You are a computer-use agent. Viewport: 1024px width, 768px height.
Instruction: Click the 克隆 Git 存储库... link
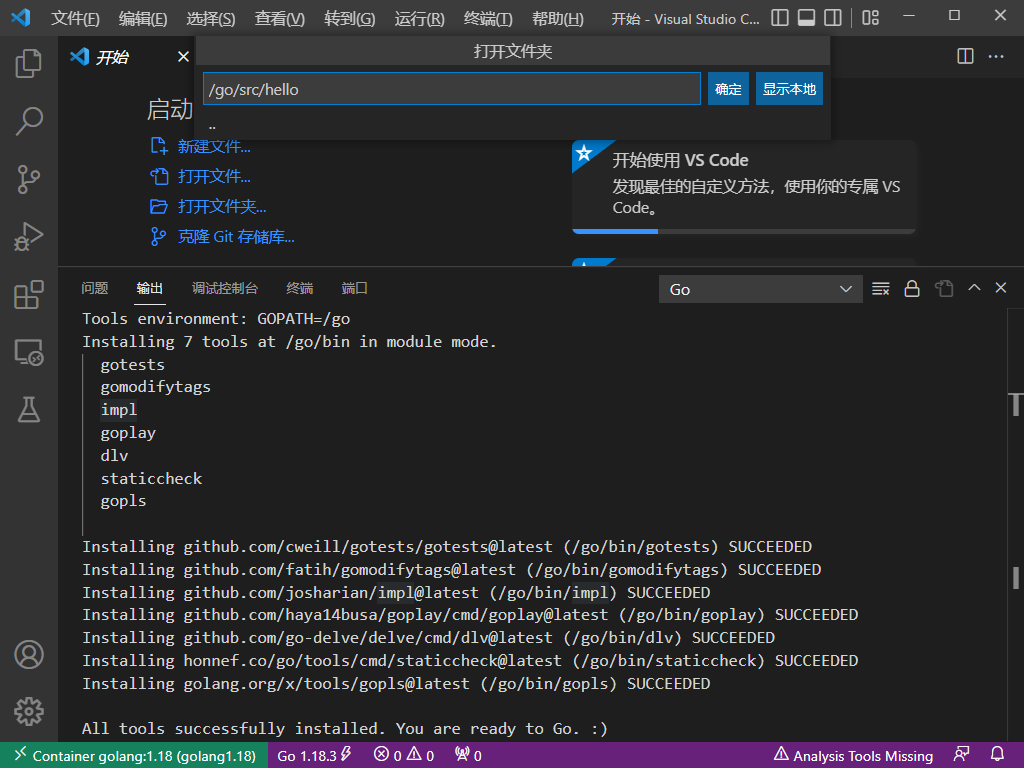236,236
